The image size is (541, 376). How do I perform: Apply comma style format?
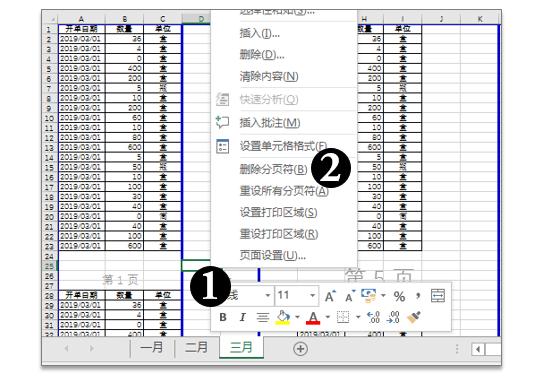(x=418, y=296)
